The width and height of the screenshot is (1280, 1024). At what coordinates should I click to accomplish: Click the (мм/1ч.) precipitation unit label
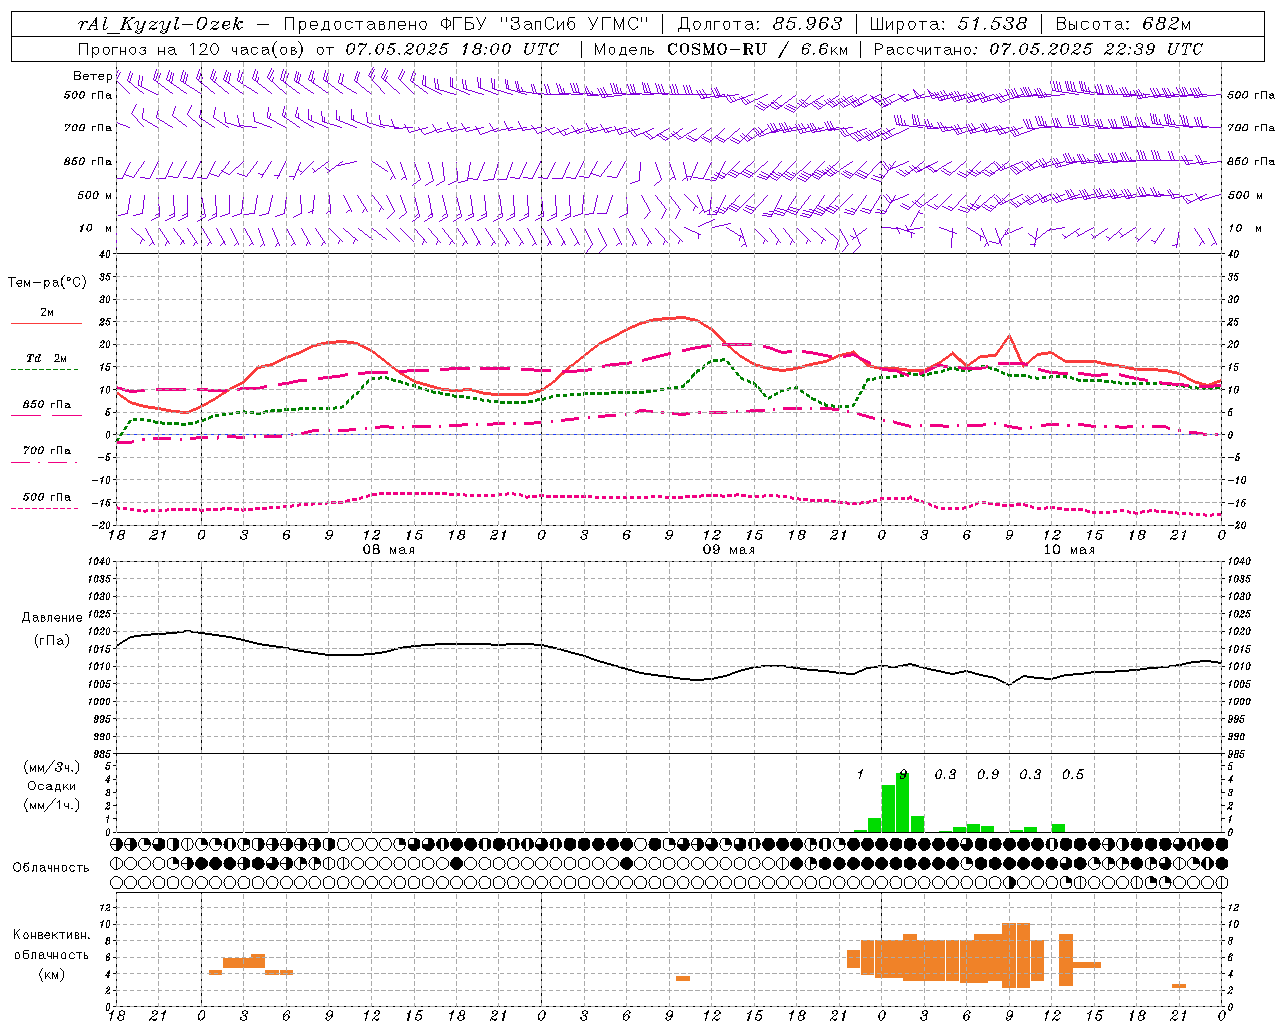coord(52,805)
